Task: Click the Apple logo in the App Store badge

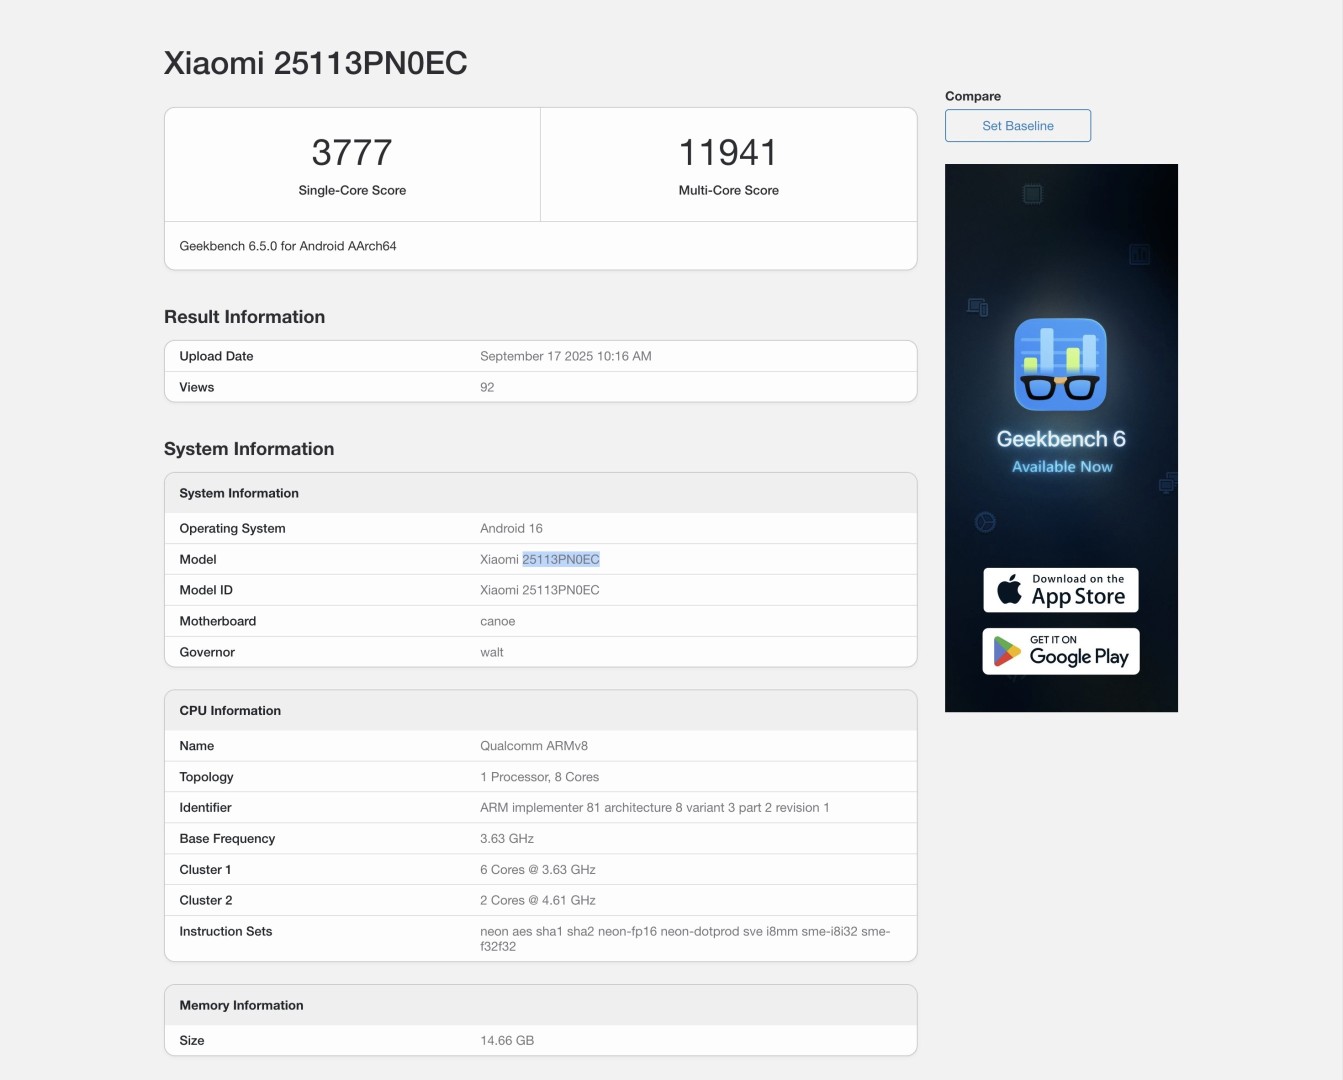Action: point(1010,590)
